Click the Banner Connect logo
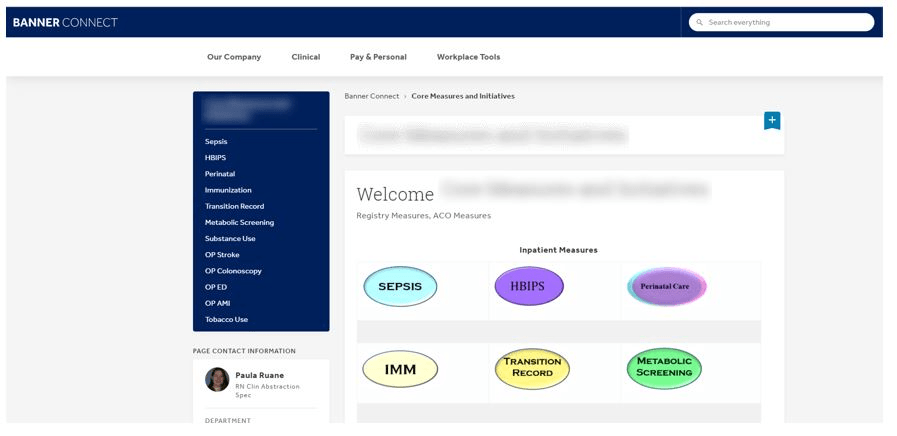This screenshot has height=436, width=897. [65, 22]
